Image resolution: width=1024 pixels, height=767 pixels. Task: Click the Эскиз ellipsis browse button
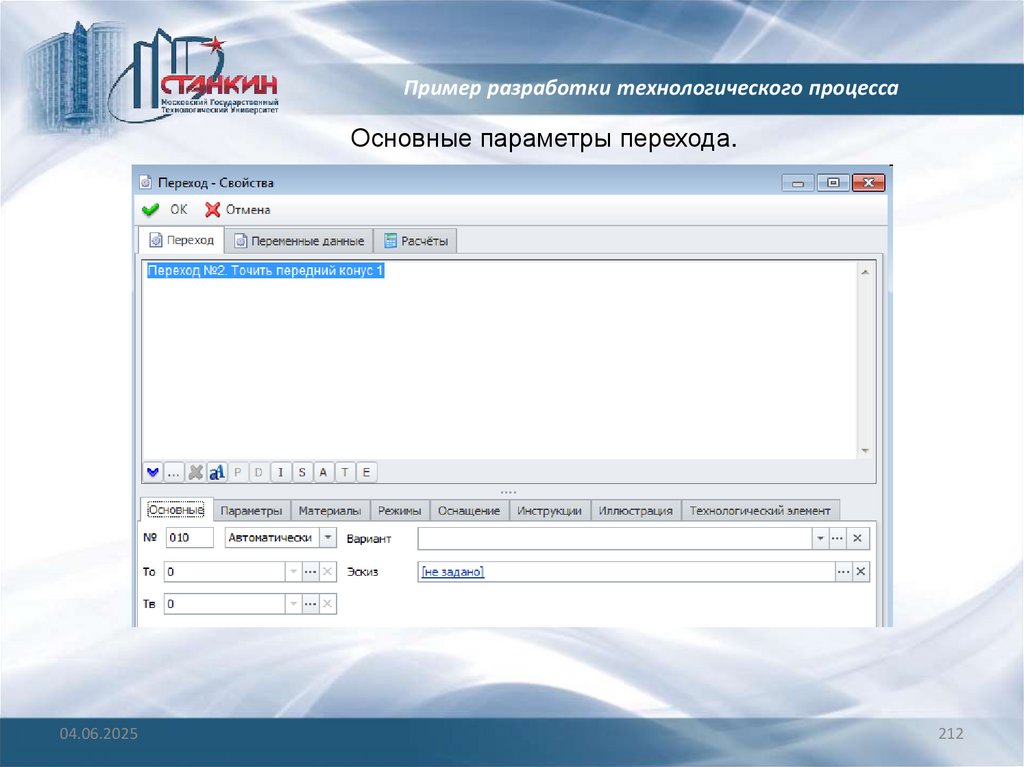coord(844,572)
